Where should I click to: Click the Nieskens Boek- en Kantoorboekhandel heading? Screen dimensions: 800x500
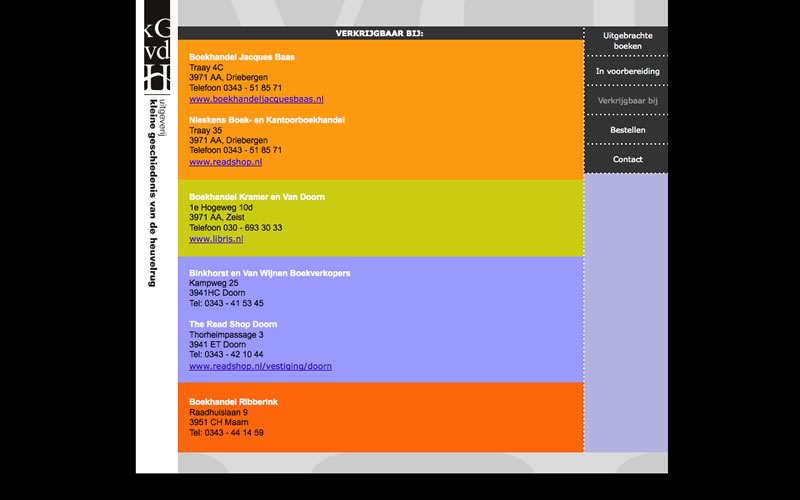point(266,120)
